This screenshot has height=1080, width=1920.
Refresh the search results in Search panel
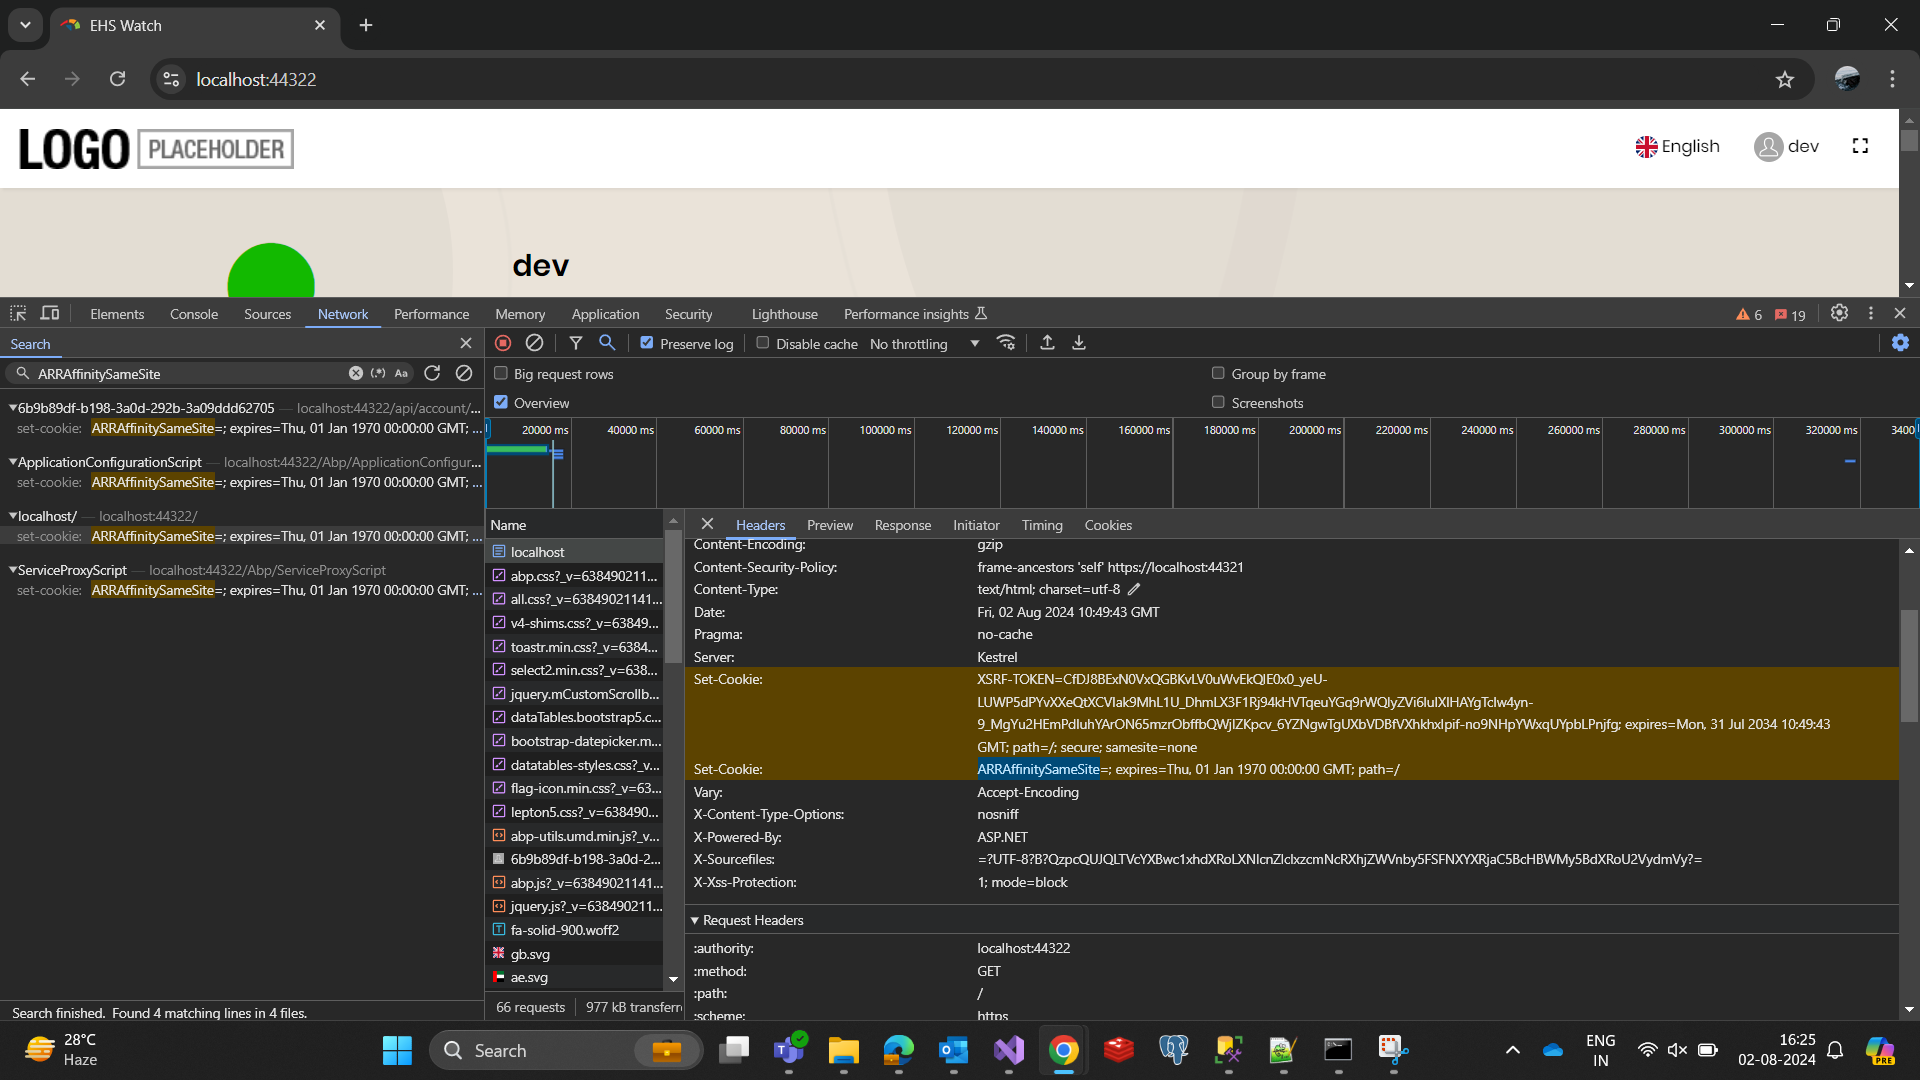coord(432,373)
